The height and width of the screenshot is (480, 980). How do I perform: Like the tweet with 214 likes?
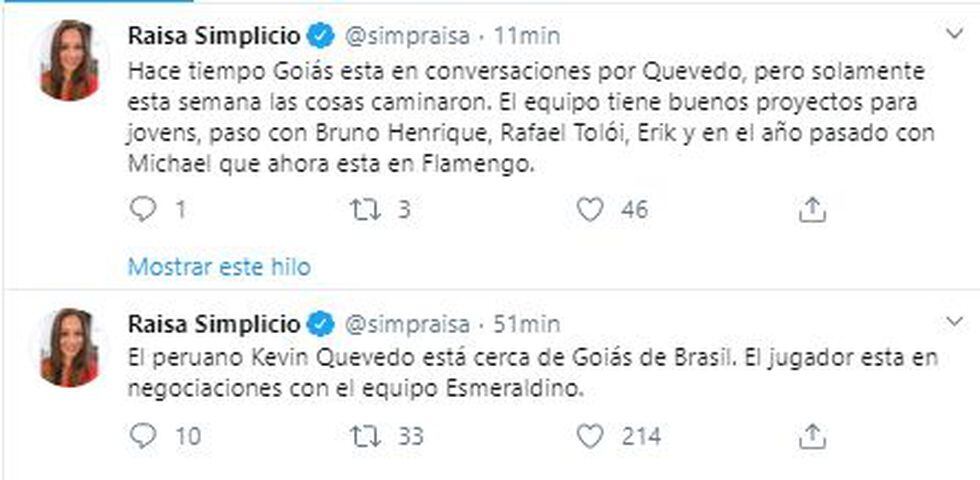click(592, 436)
